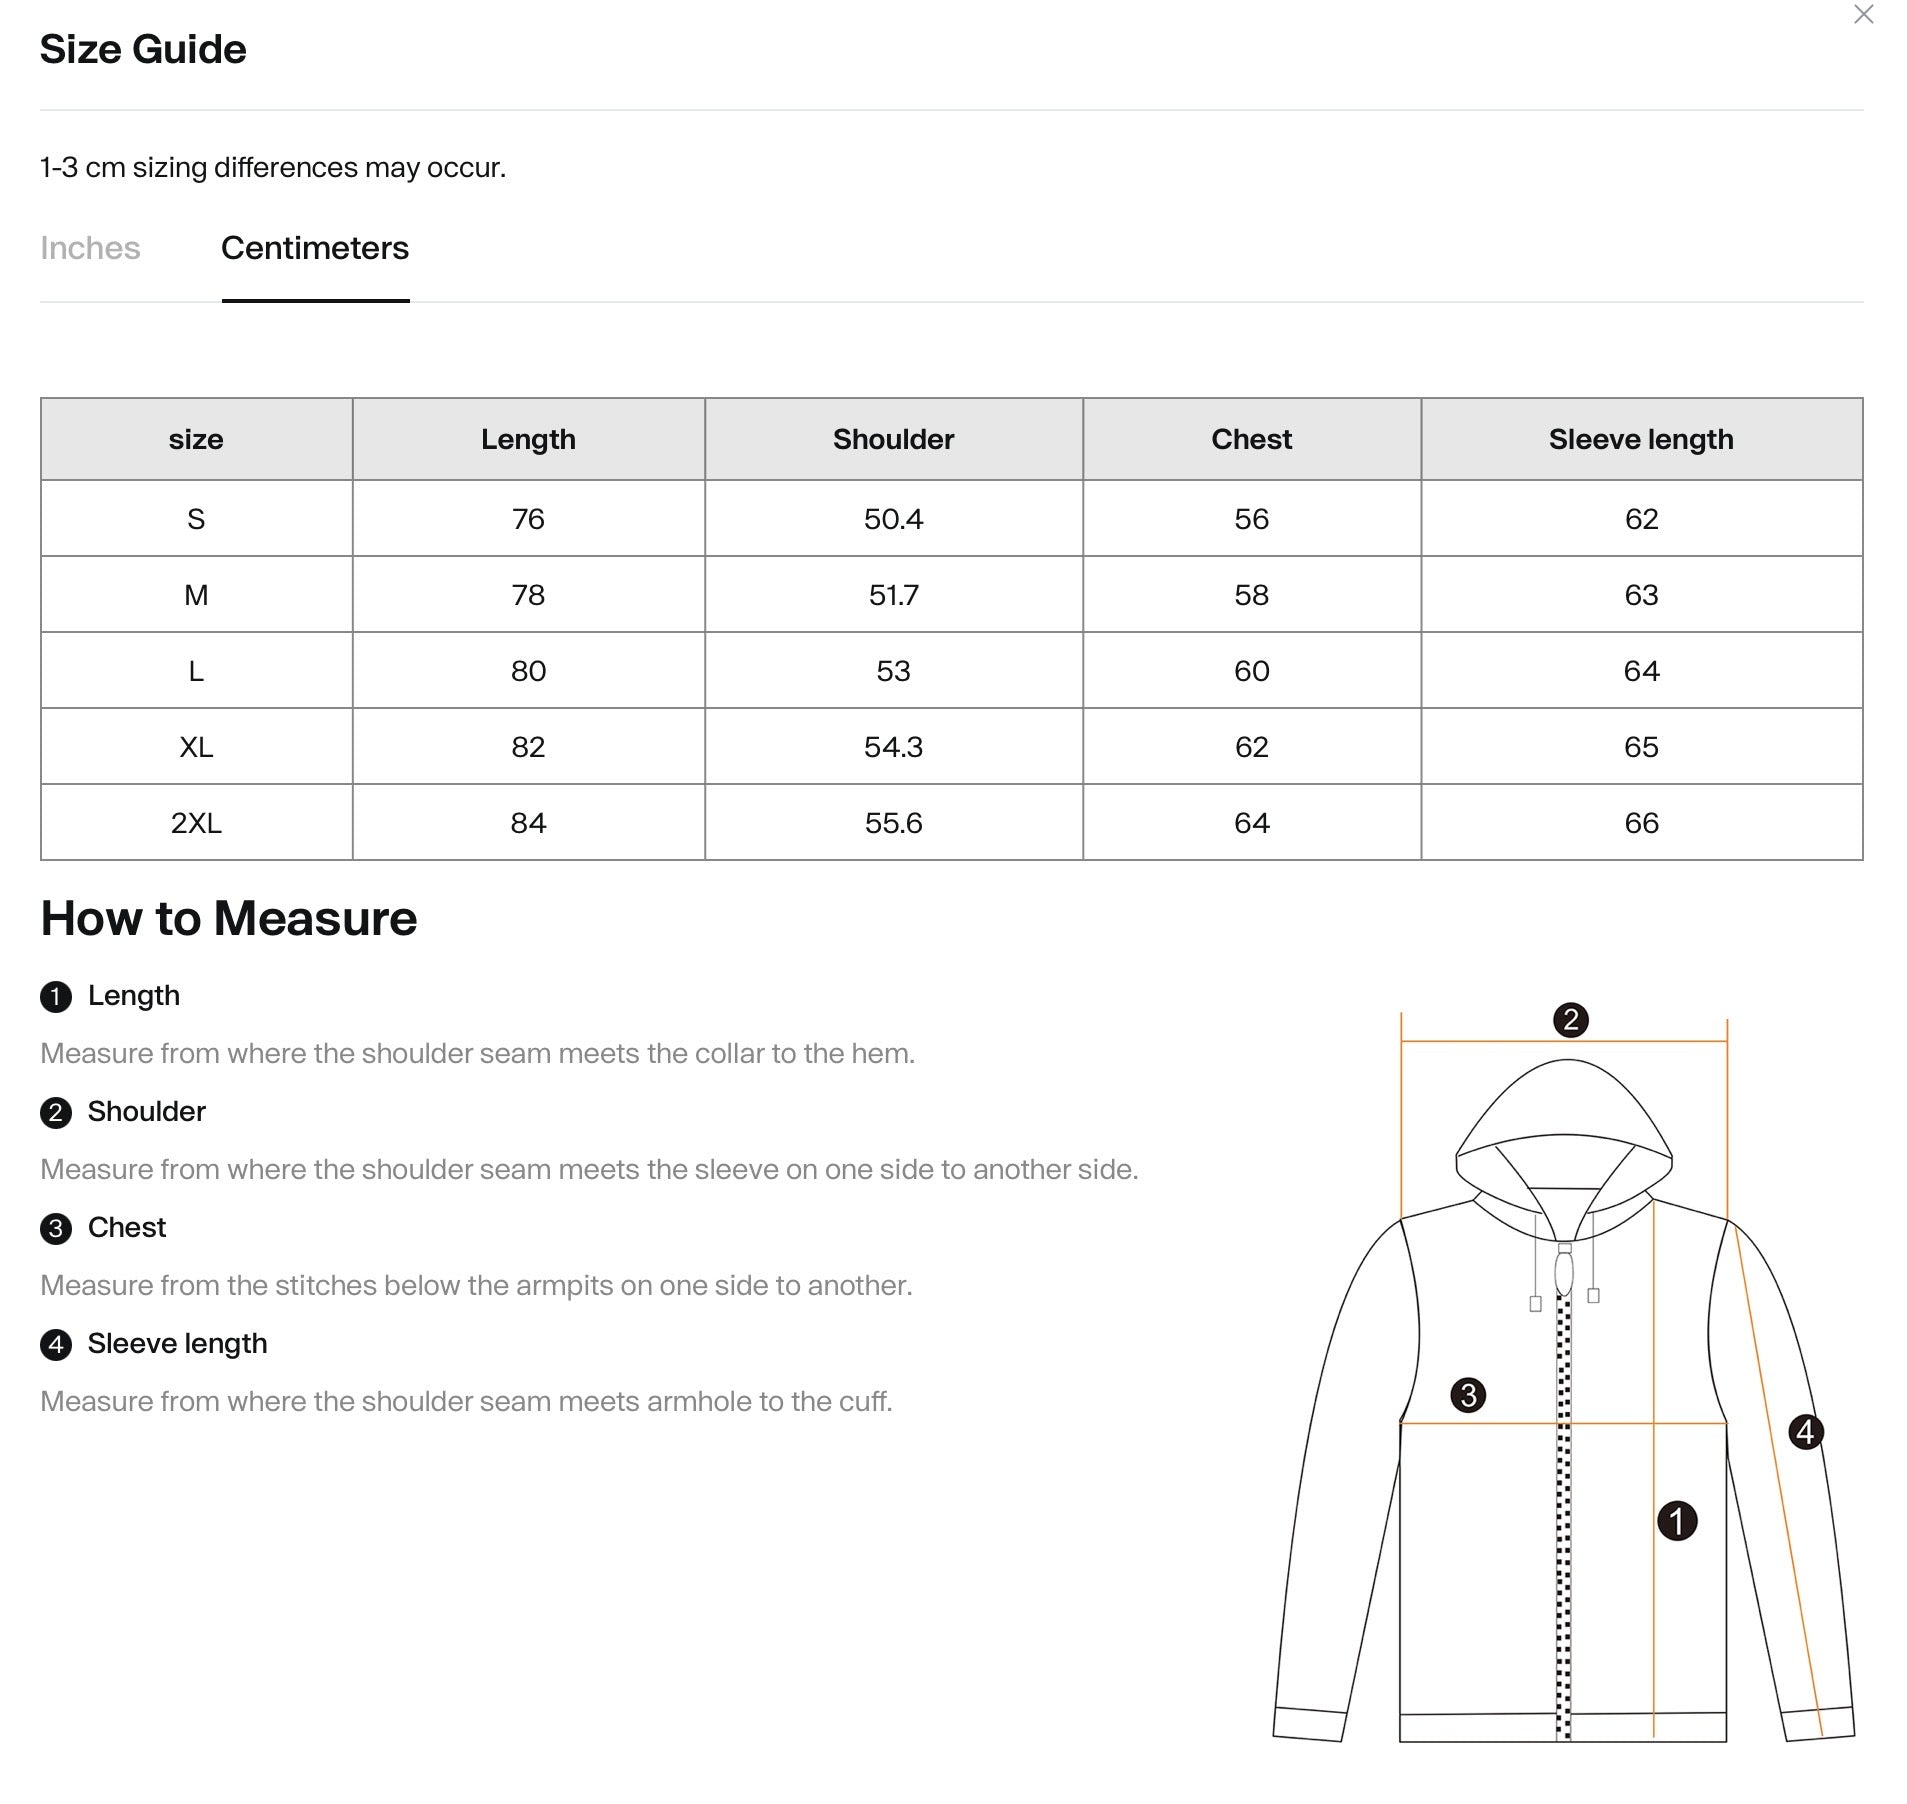The image size is (1907, 1804).
Task: Click the Shoulder value 50.4 for size S
Action: coord(893,519)
